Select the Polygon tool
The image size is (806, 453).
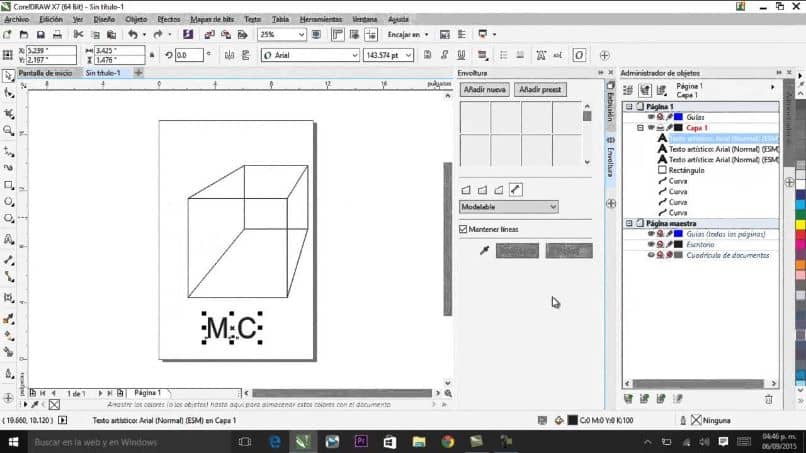[8, 219]
